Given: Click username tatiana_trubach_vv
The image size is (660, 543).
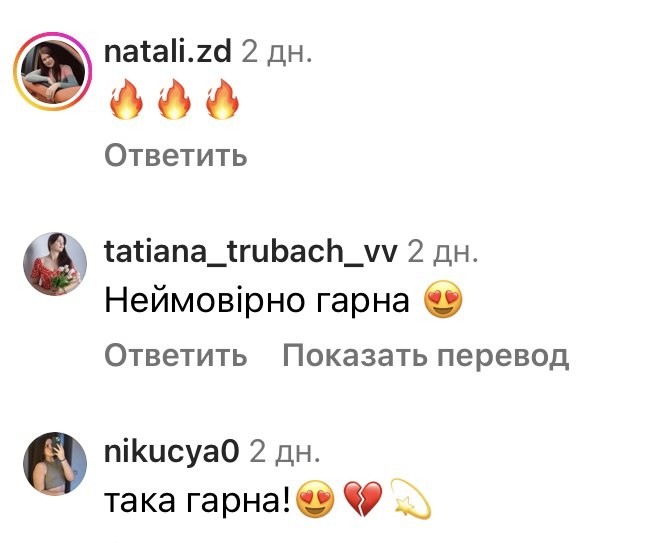Looking at the screenshot, I should pyautogui.click(x=250, y=251).
